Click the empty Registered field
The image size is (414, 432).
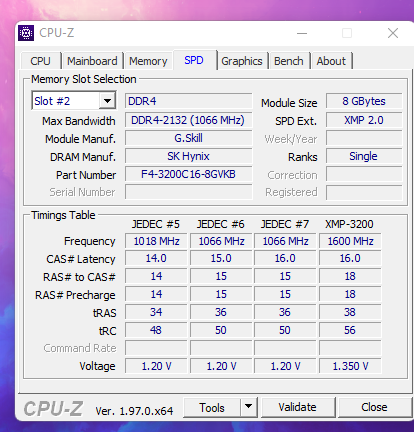(364, 192)
